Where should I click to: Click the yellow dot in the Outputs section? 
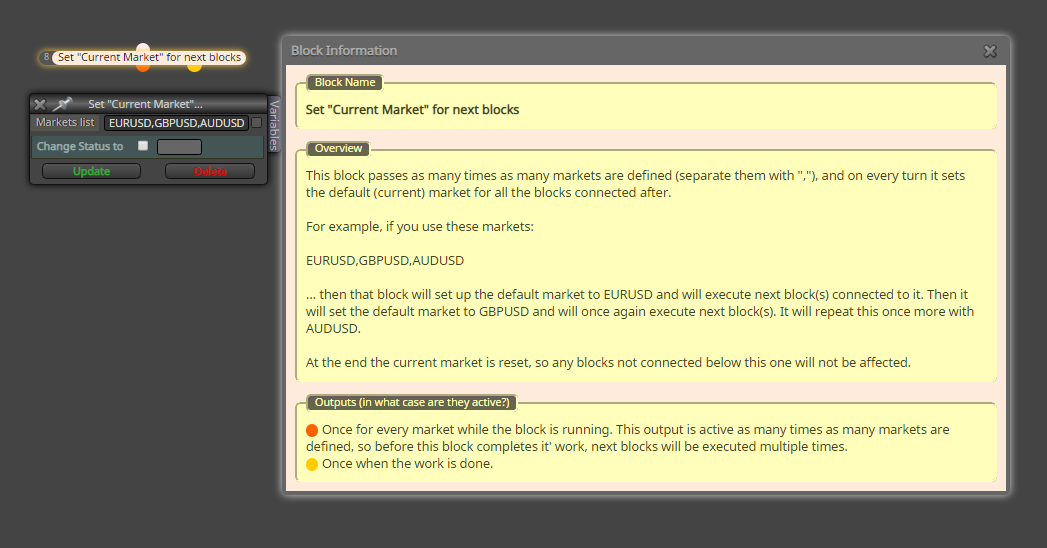pos(312,464)
